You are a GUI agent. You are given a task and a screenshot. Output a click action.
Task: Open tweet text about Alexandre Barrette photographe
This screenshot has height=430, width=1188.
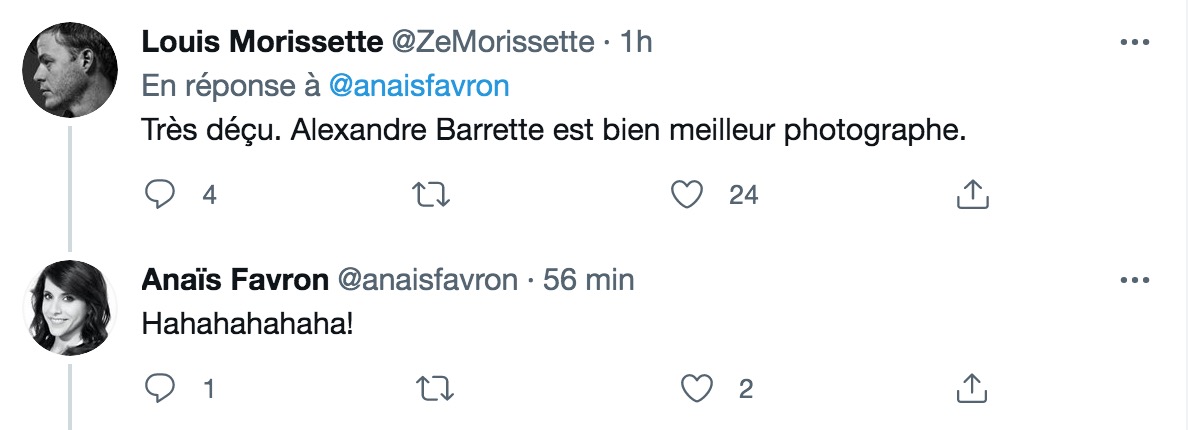coord(554,131)
